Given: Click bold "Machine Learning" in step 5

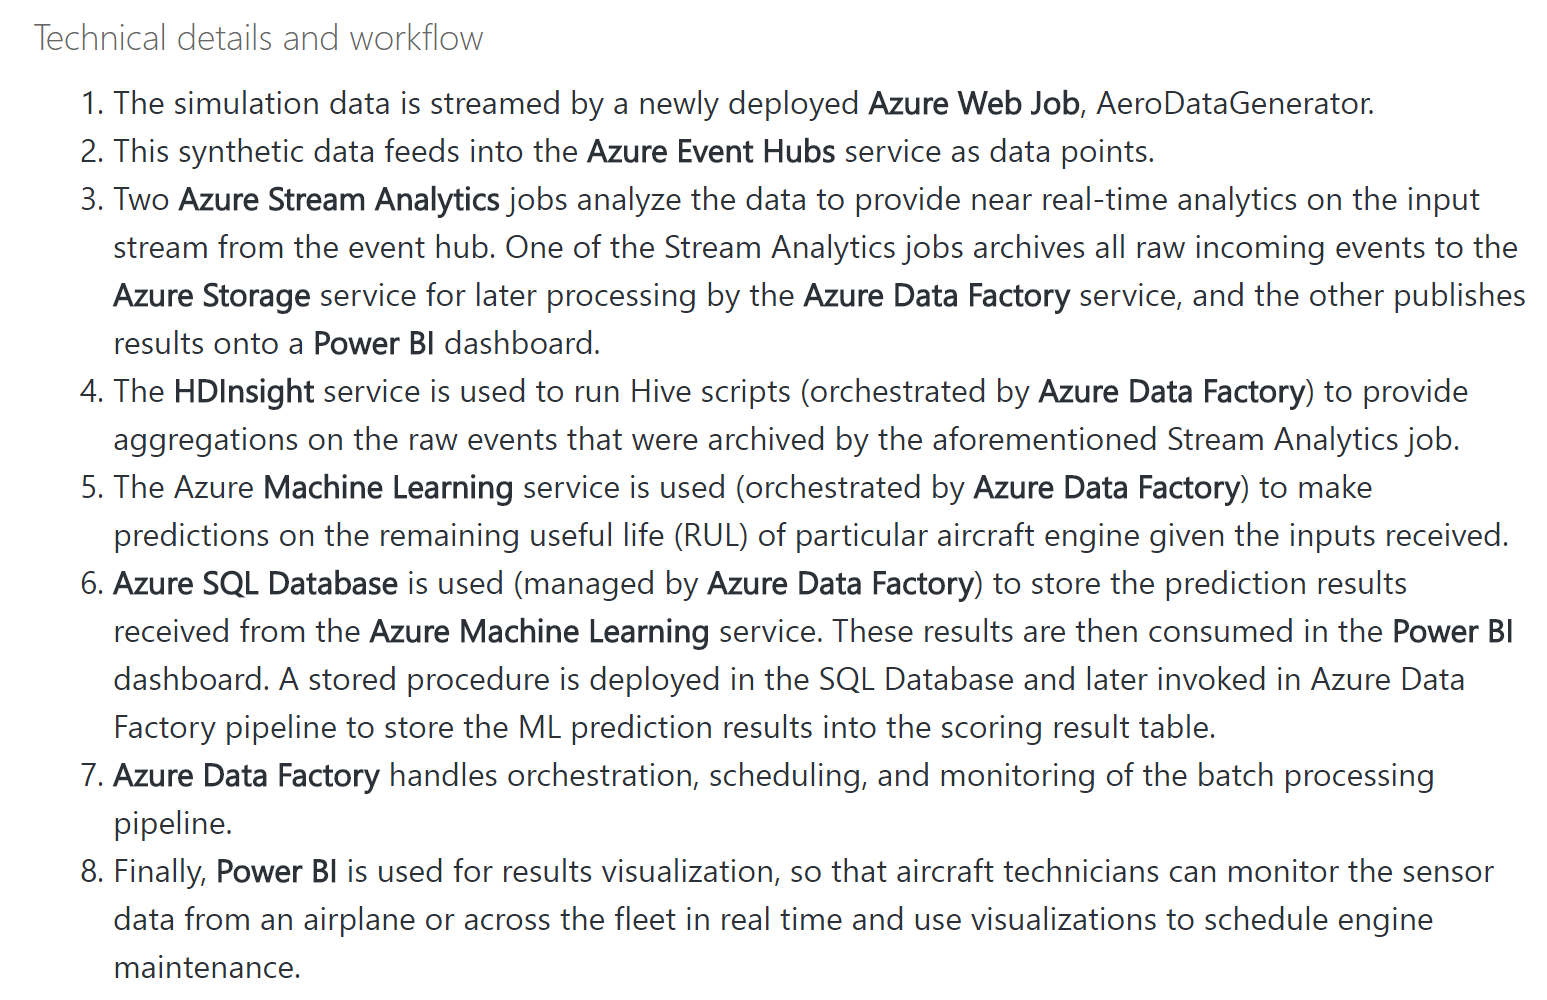Looking at the screenshot, I should point(388,487).
